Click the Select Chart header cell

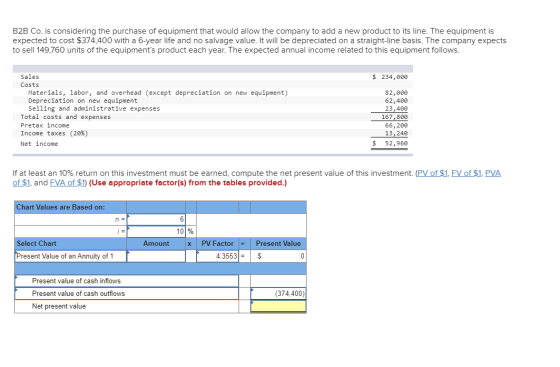point(70,243)
